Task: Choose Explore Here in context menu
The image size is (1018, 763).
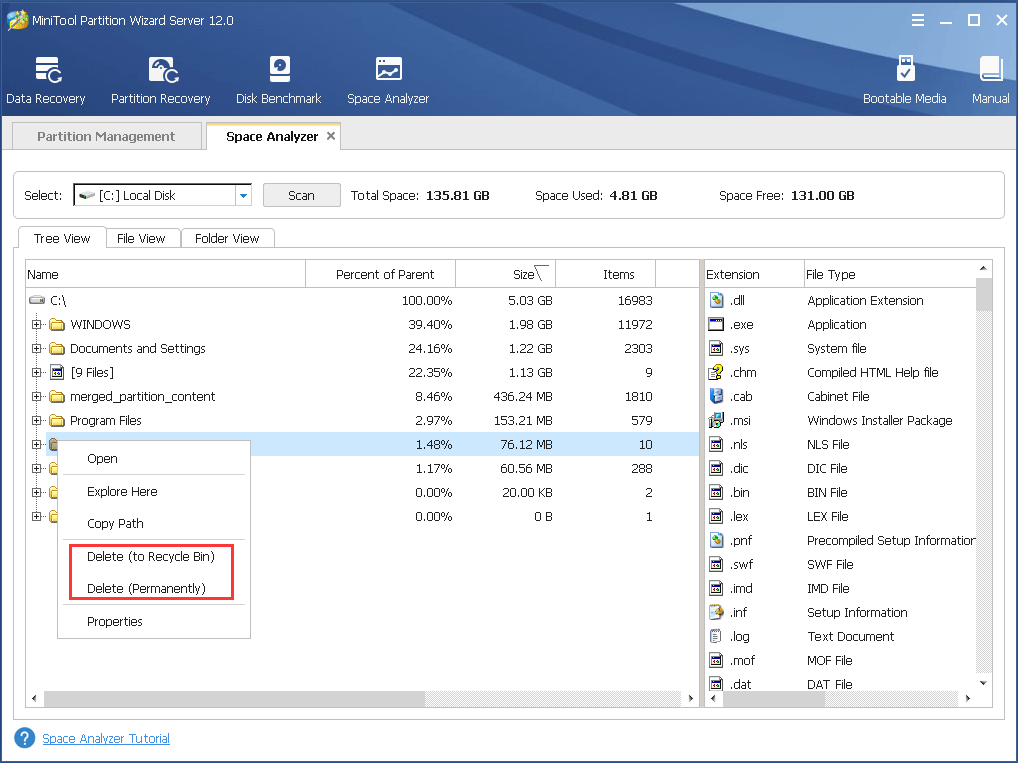Action: tap(154, 492)
